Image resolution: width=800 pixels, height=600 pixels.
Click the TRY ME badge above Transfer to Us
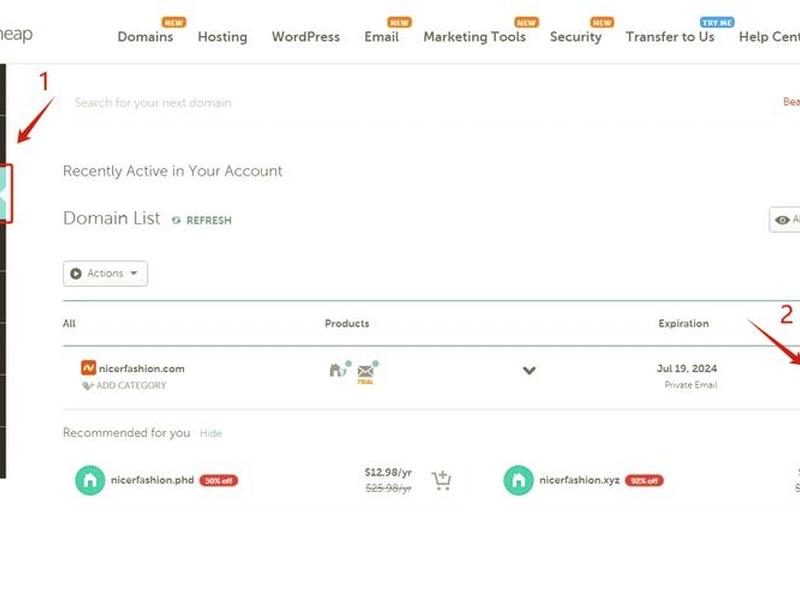click(717, 22)
